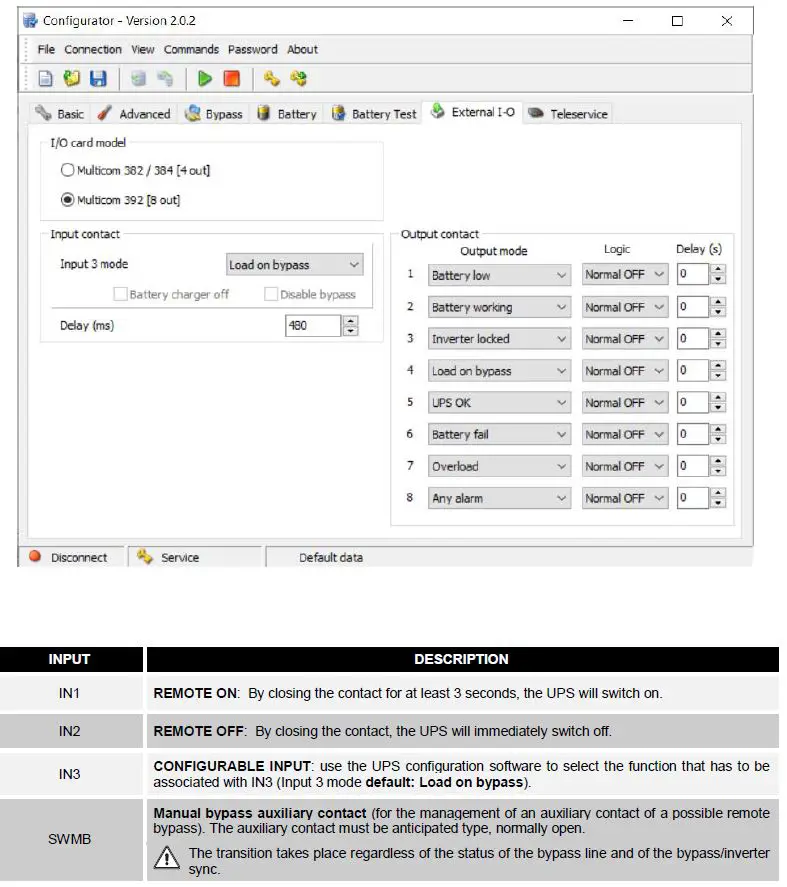The width and height of the screenshot is (787, 887).
Task: Switch to the Bypass tab
Action: click(214, 114)
